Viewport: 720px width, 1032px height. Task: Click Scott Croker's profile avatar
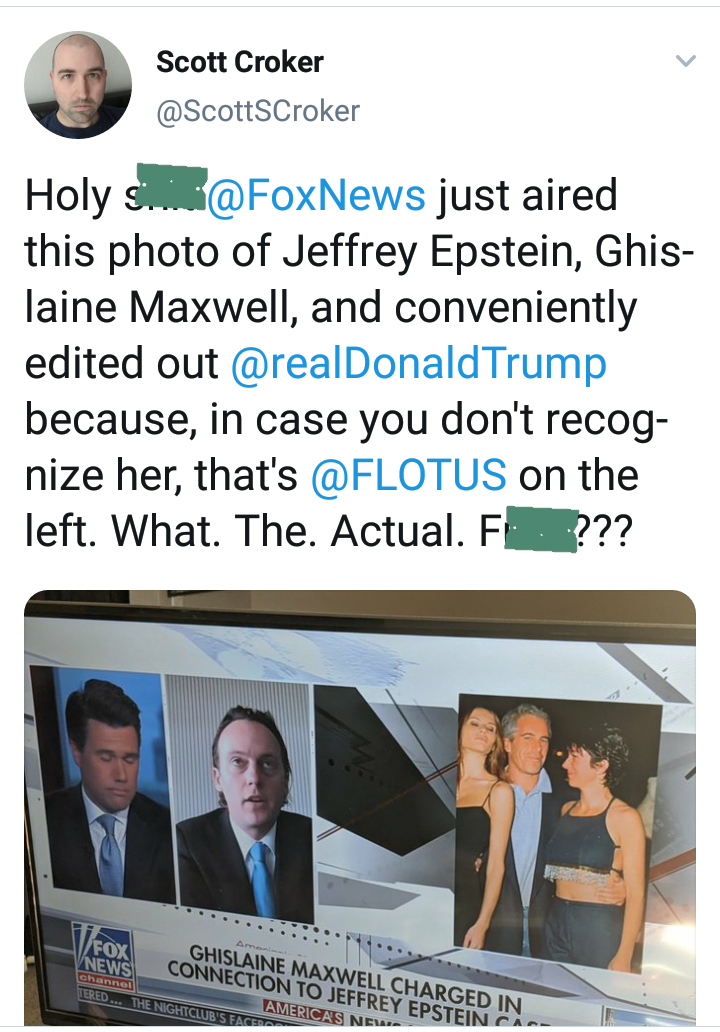coord(78,85)
